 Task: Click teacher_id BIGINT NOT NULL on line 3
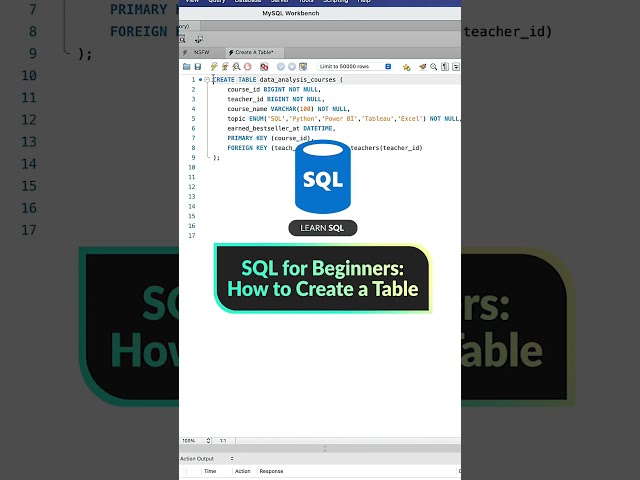pos(276,99)
